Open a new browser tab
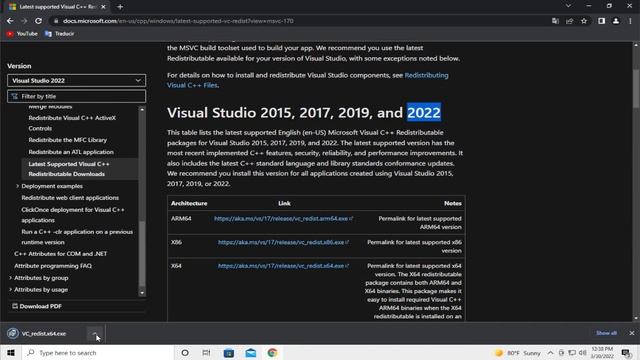This screenshot has width=640, height=360. point(120,7)
